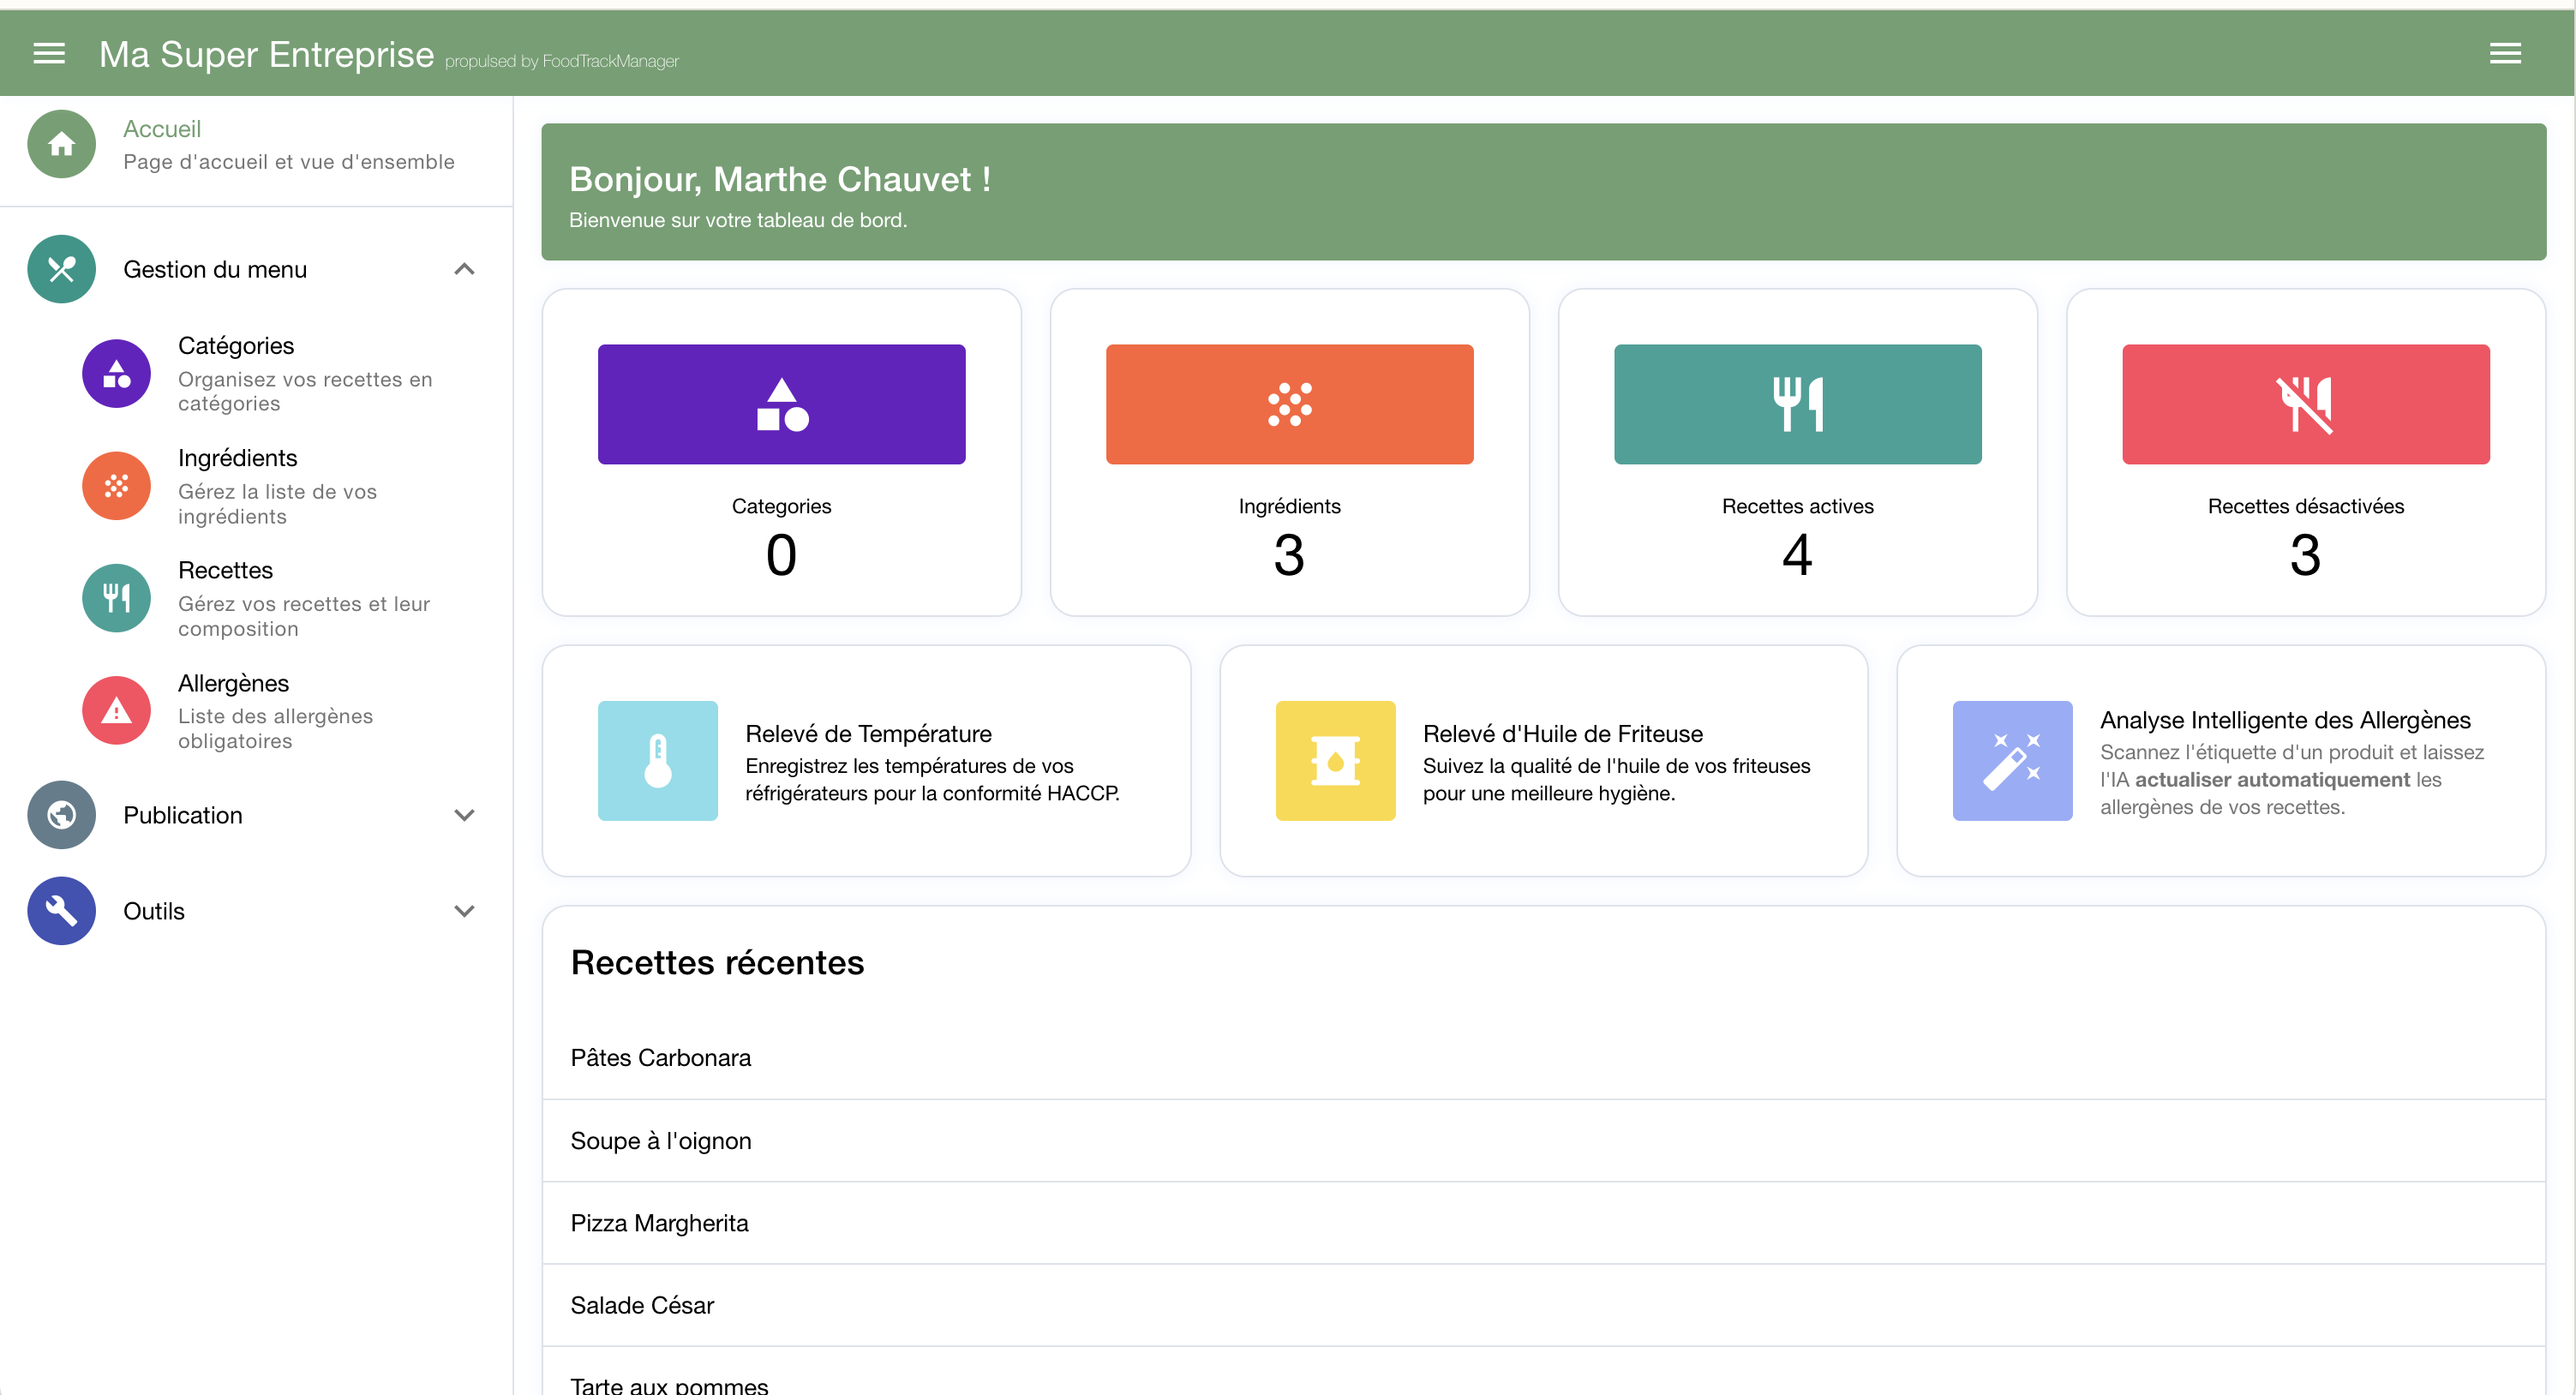Image resolution: width=2576 pixels, height=1395 pixels.
Task: Select Pizza Margherita from recent recipes
Action: (x=658, y=1222)
